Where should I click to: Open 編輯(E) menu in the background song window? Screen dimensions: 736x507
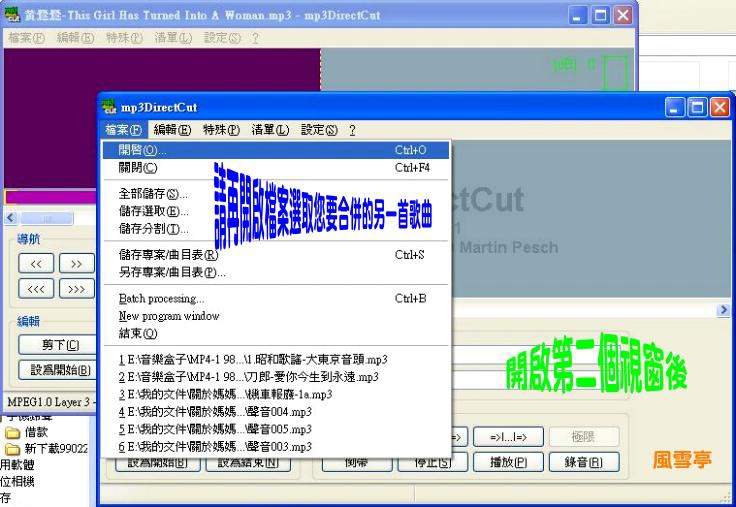tap(75, 38)
